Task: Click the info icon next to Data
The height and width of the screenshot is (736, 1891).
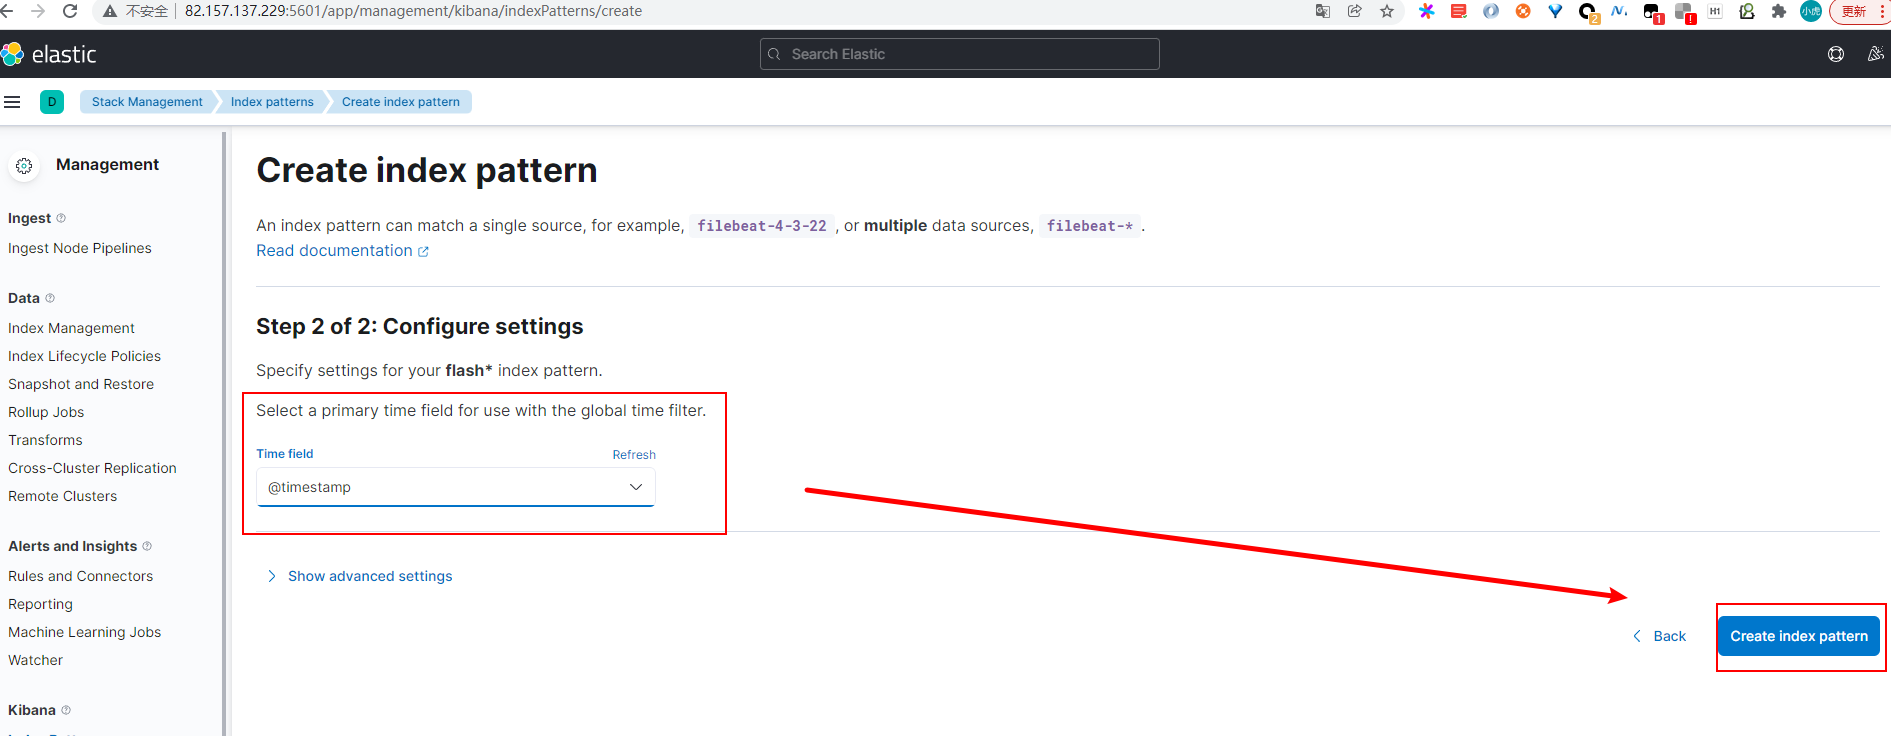Action: click(x=50, y=298)
